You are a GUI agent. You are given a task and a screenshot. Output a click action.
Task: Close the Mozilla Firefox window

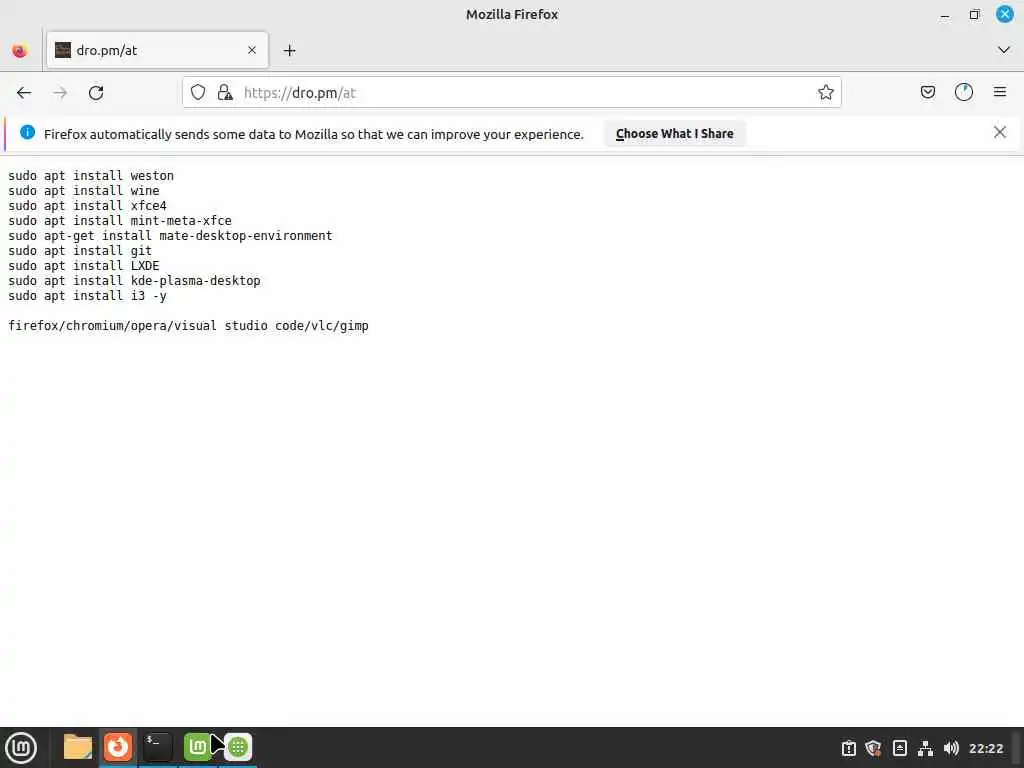click(1004, 14)
